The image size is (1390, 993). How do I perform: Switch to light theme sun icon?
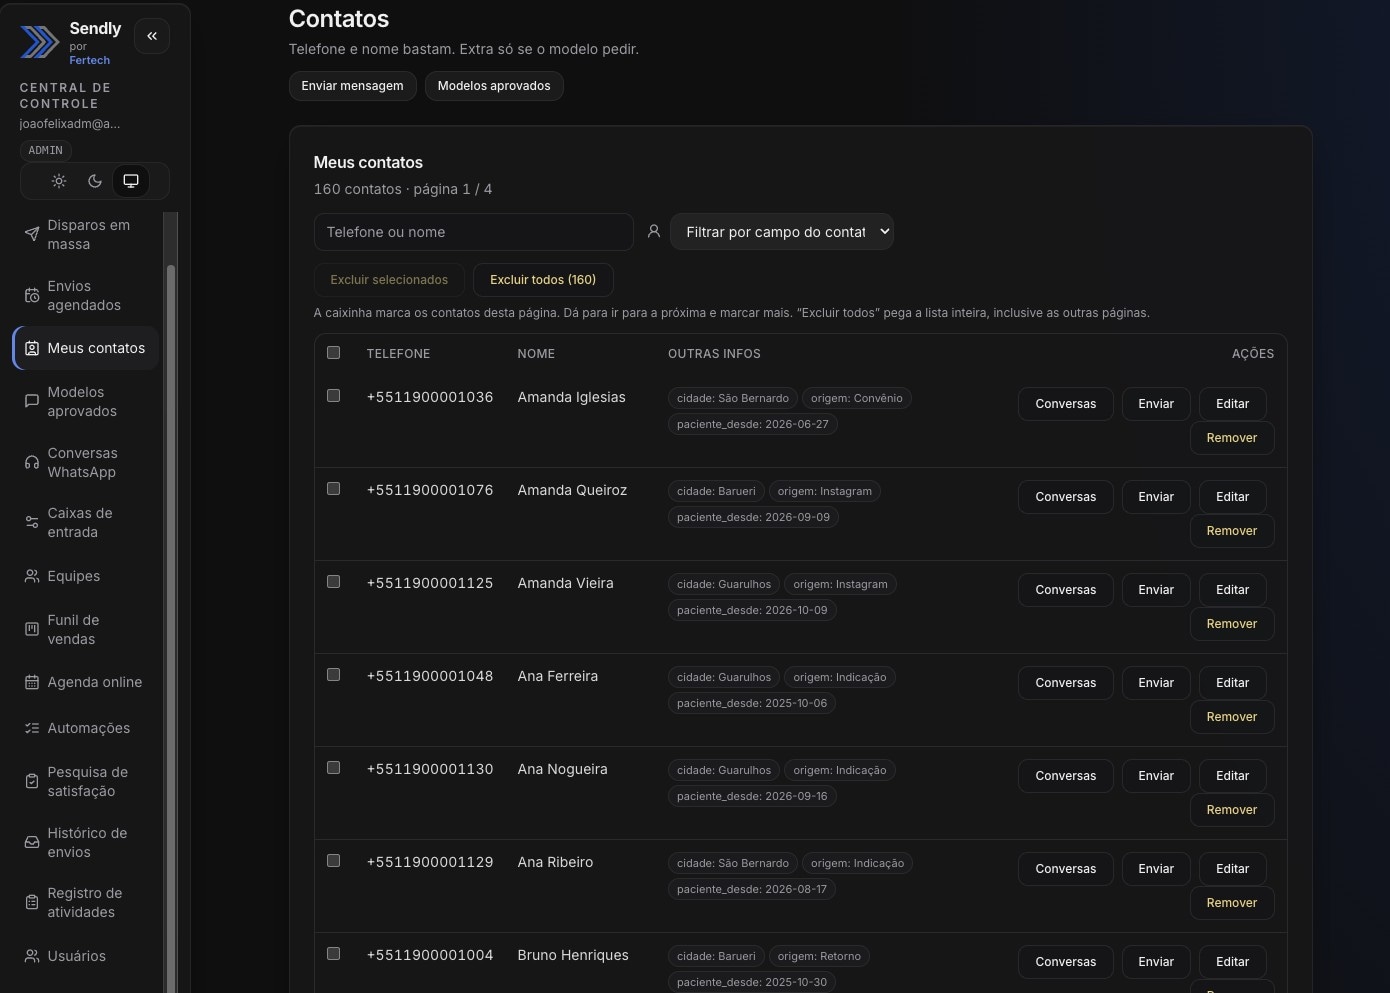[59, 181]
